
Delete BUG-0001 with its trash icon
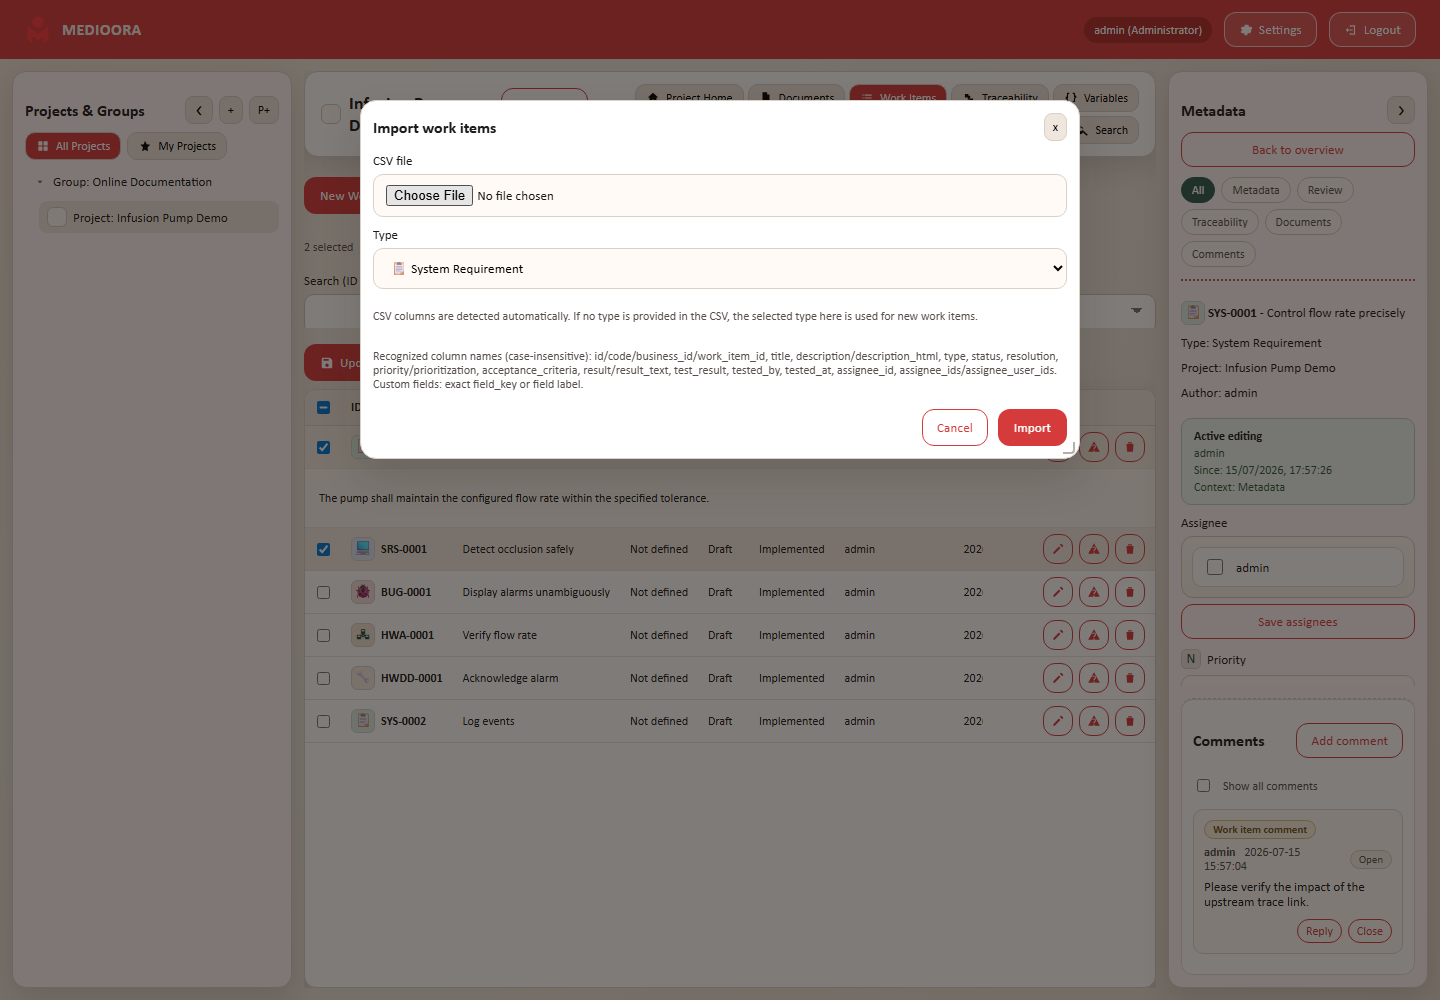(x=1130, y=592)
